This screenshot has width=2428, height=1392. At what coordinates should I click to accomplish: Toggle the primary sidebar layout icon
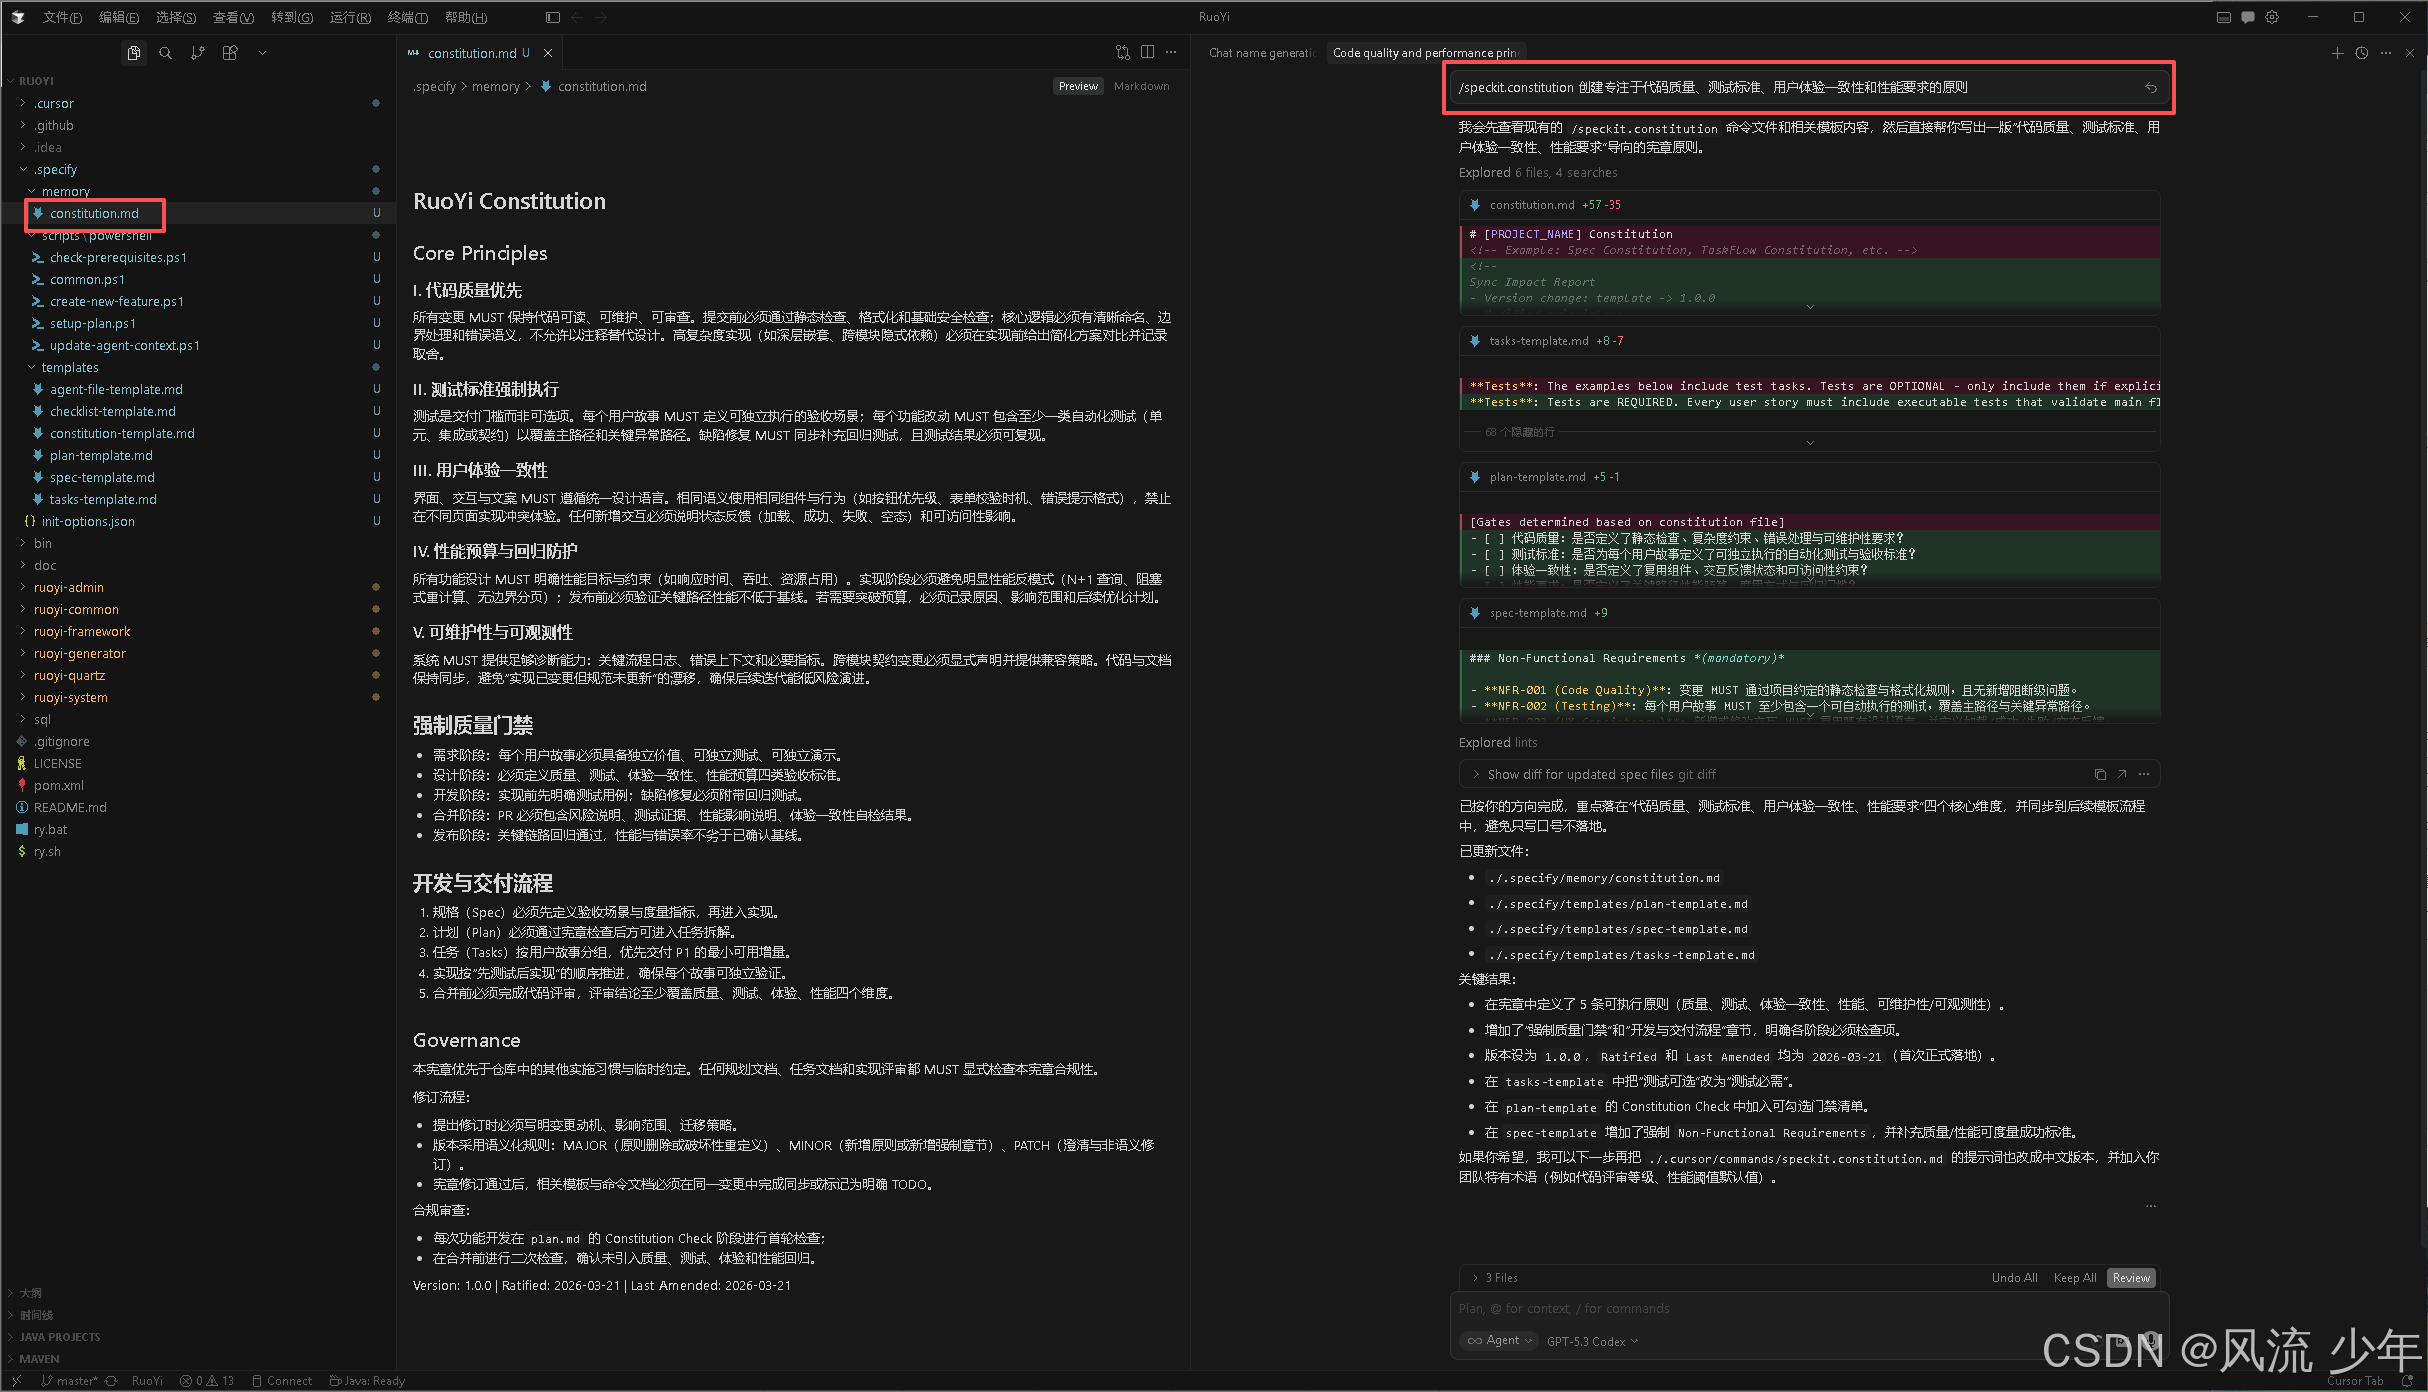[553, 17]
